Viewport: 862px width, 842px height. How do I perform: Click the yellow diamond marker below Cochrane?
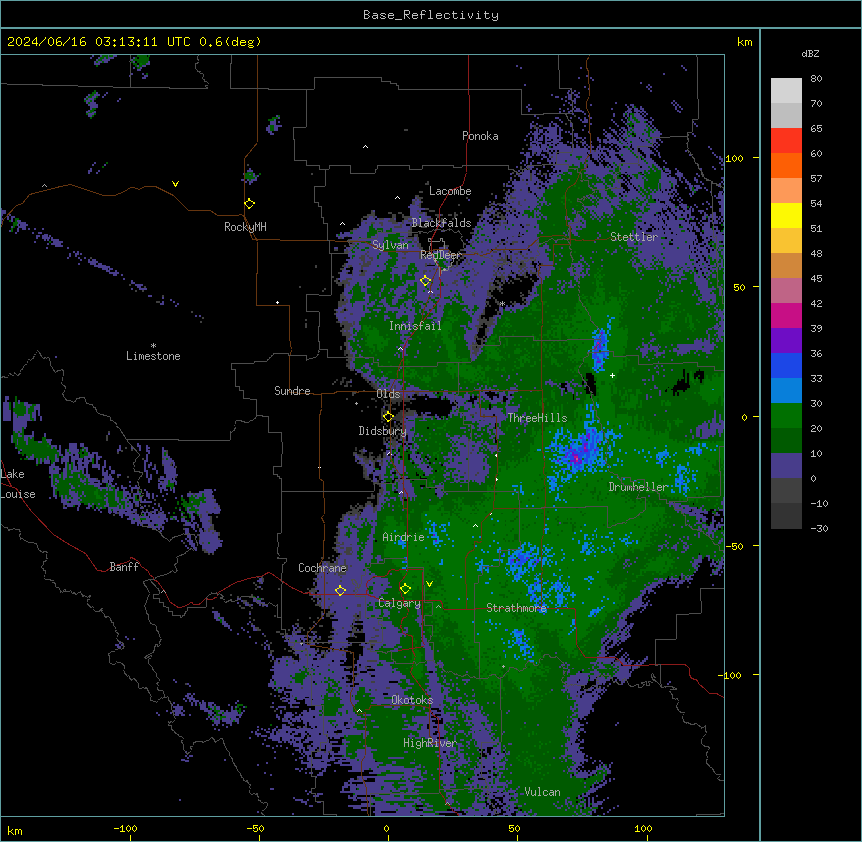[340, 590]
